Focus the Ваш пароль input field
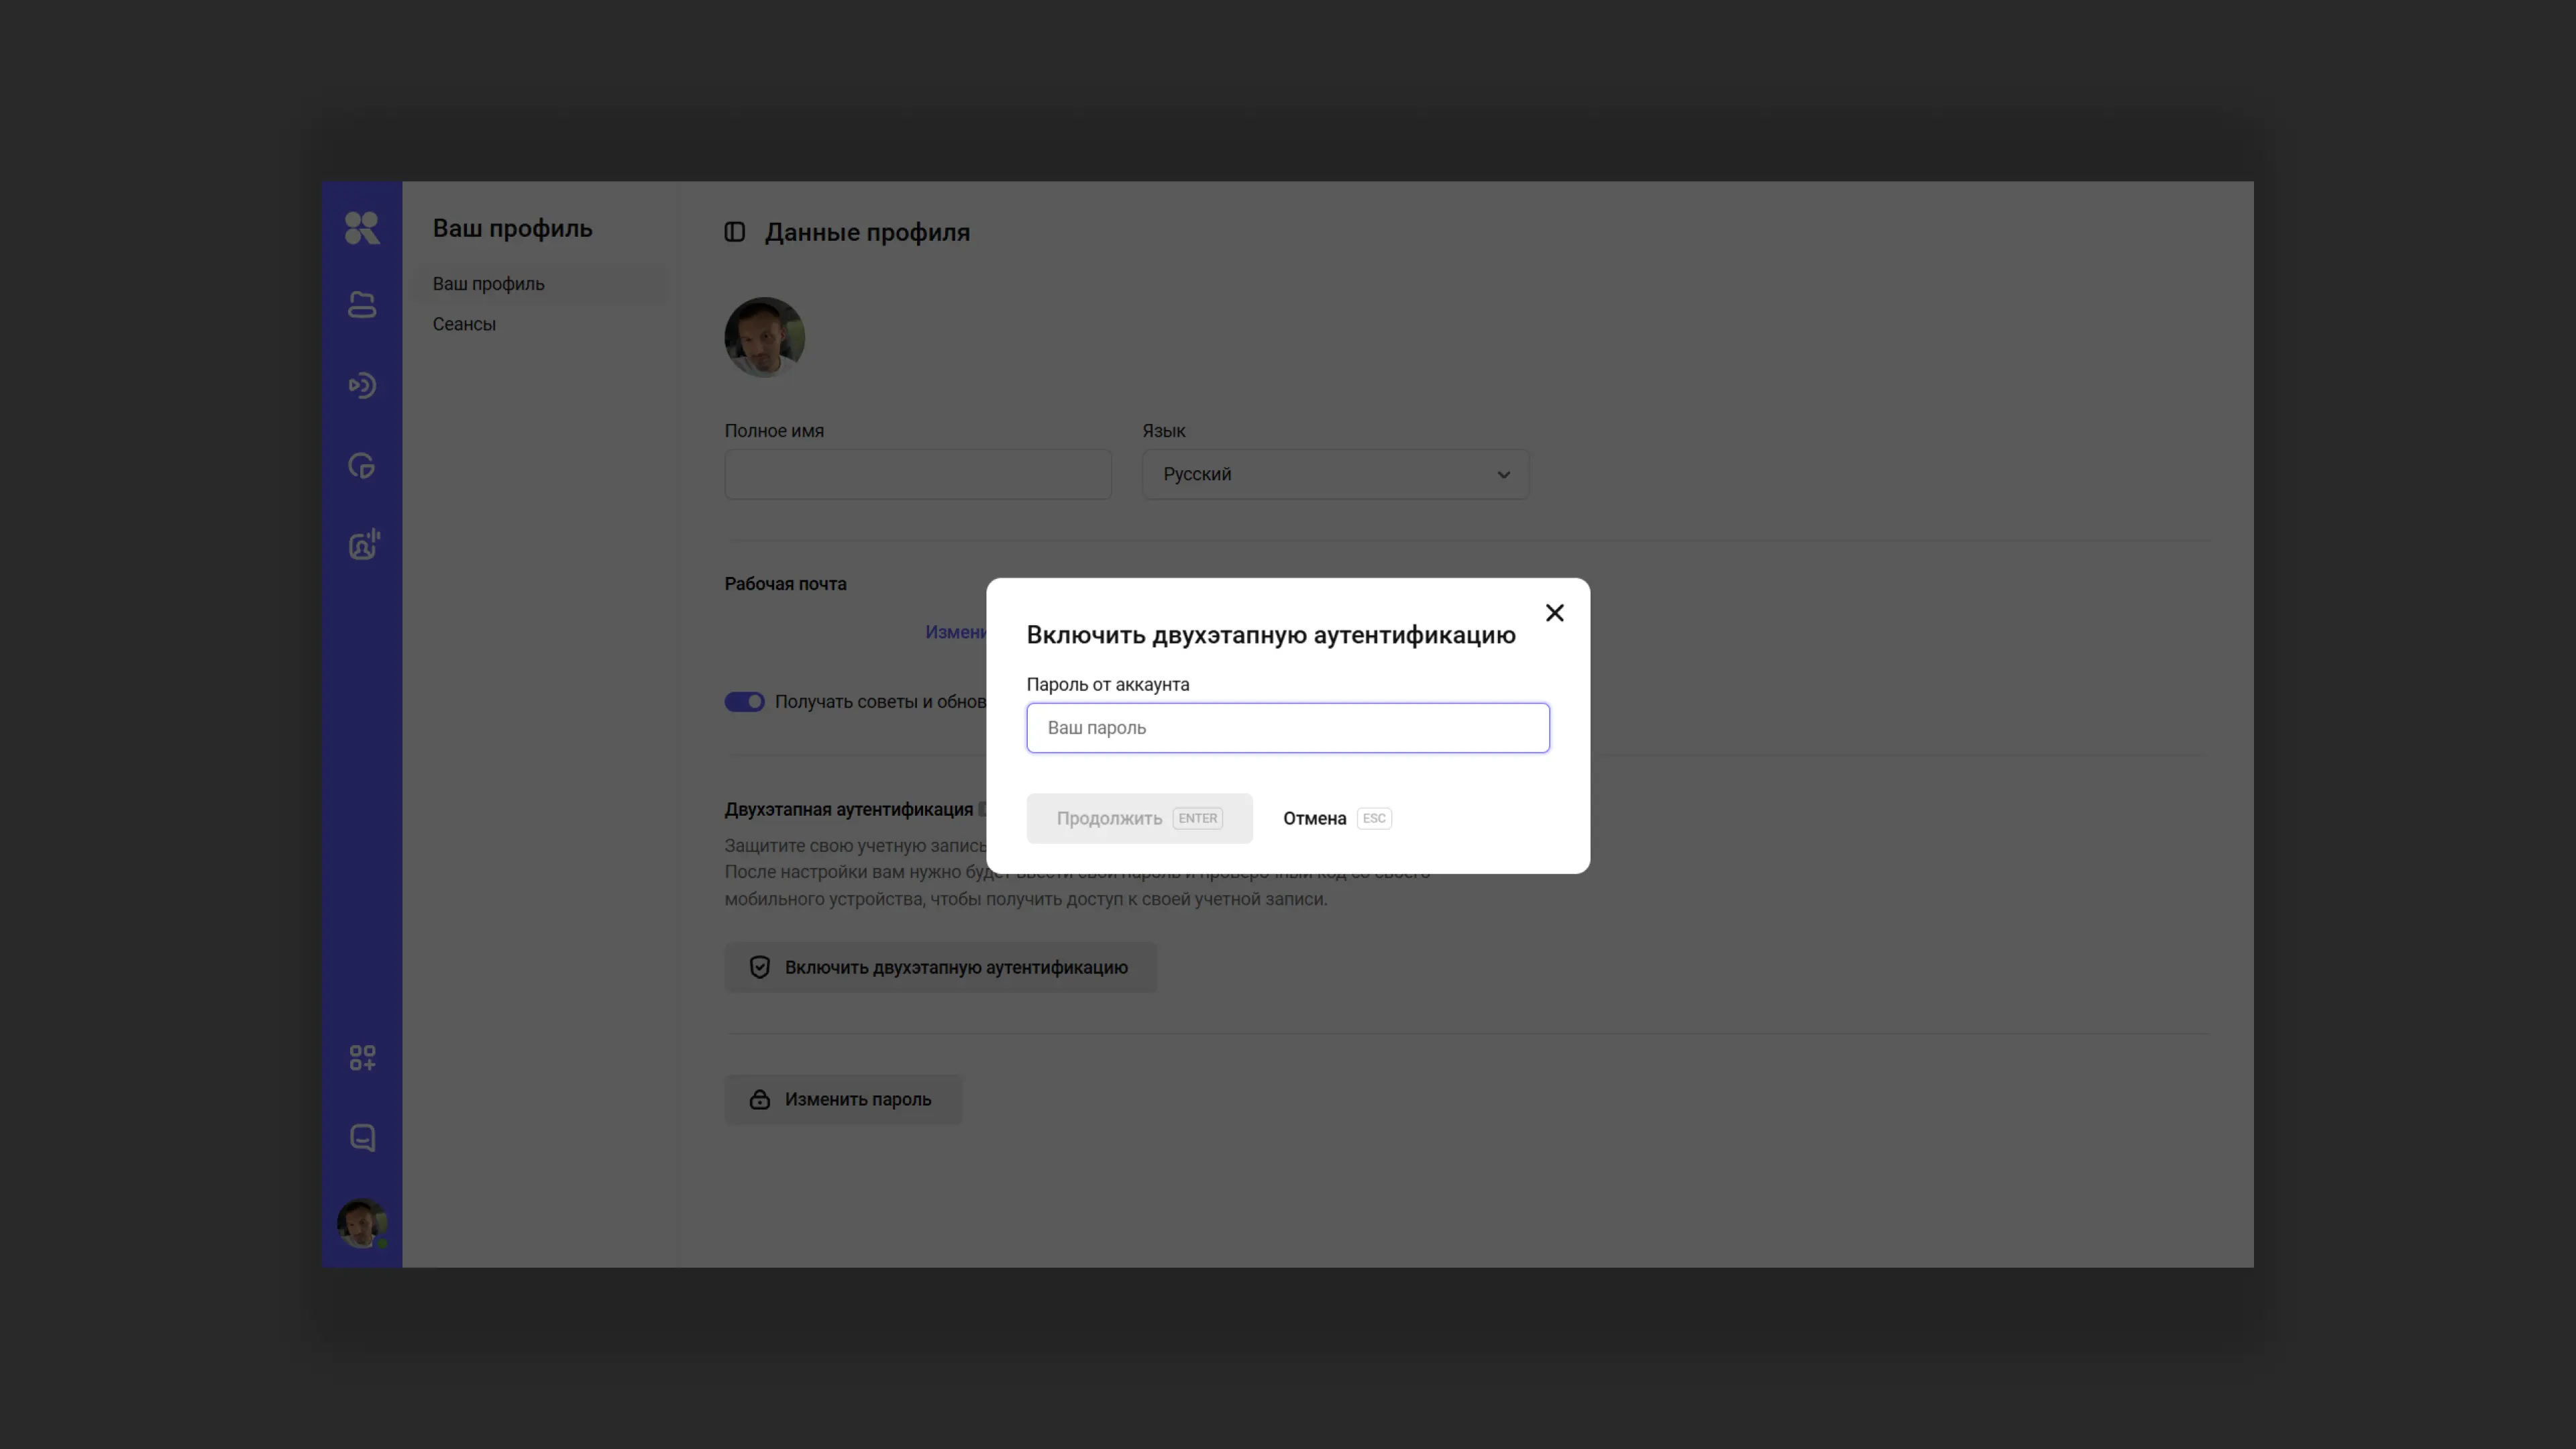The height and width of the screenshot is (1449, 2576). (x=1287, y=728)
